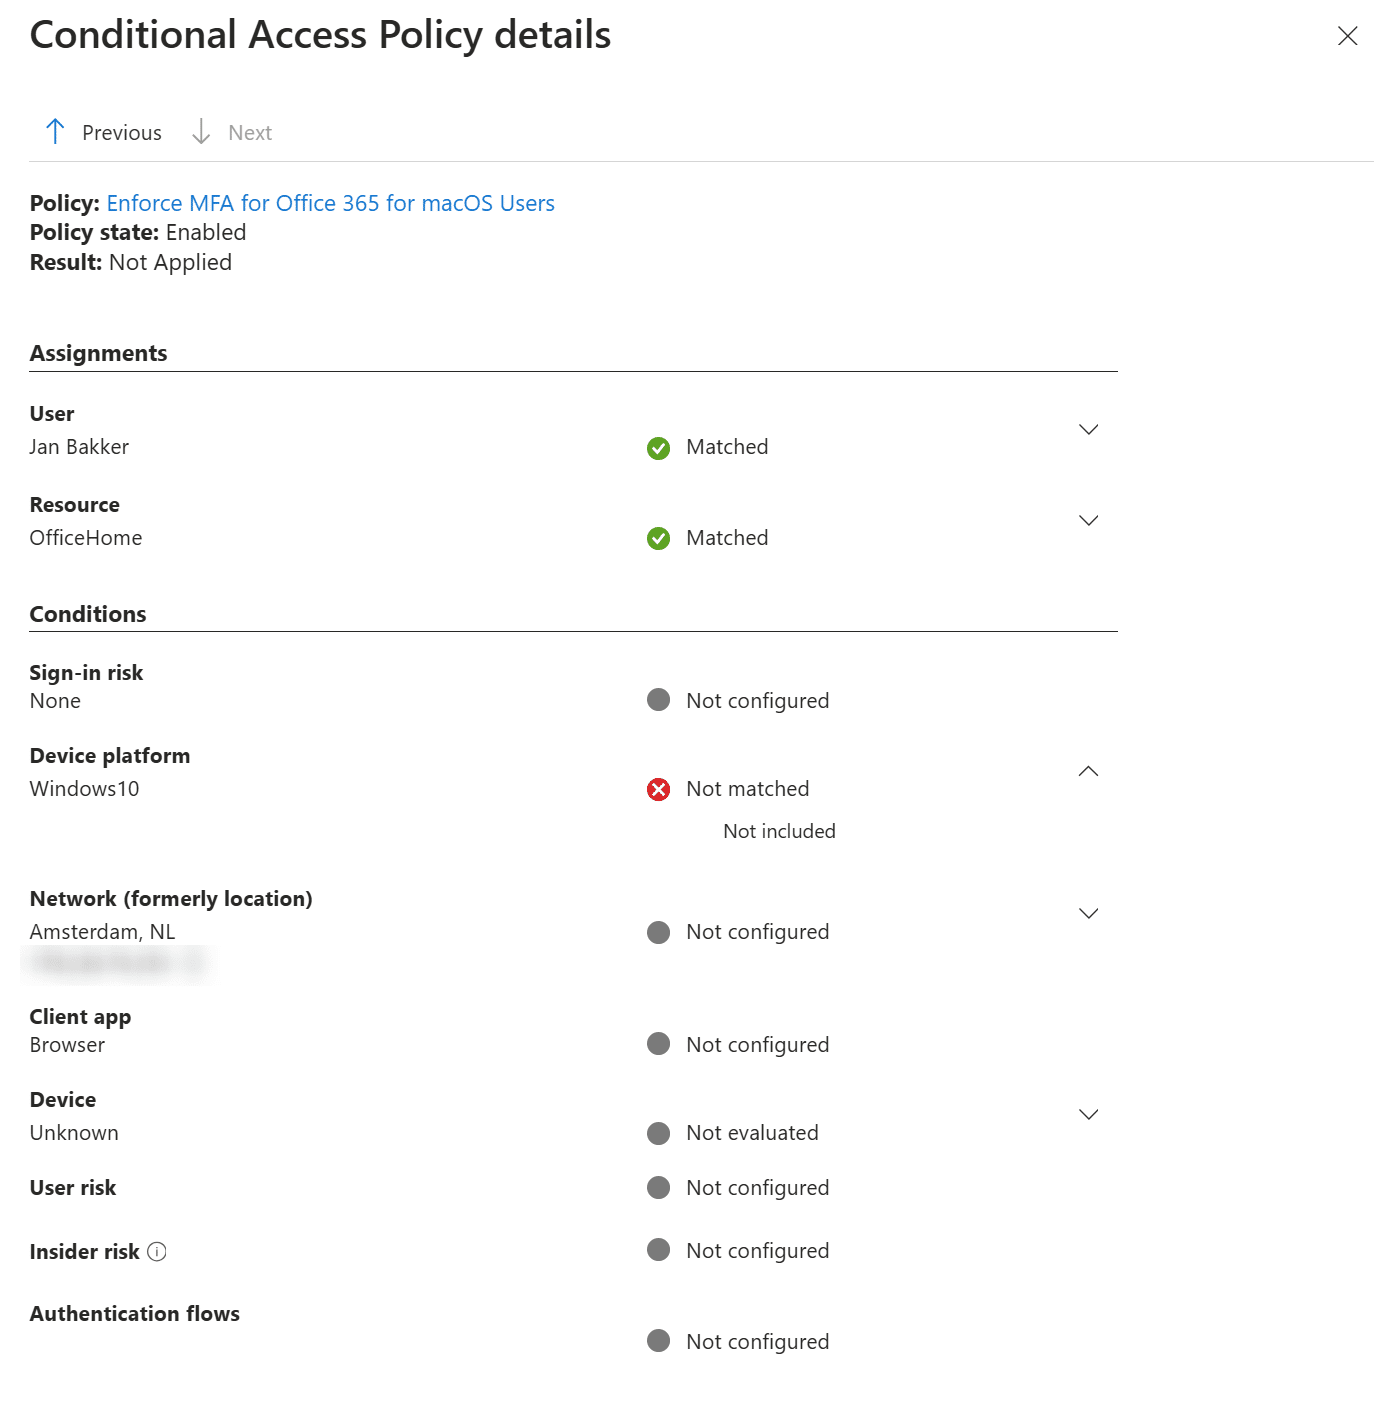This screenshot has width=1399, height=1414.
Task: Go to Previous policy
Action: pos(103,132)
